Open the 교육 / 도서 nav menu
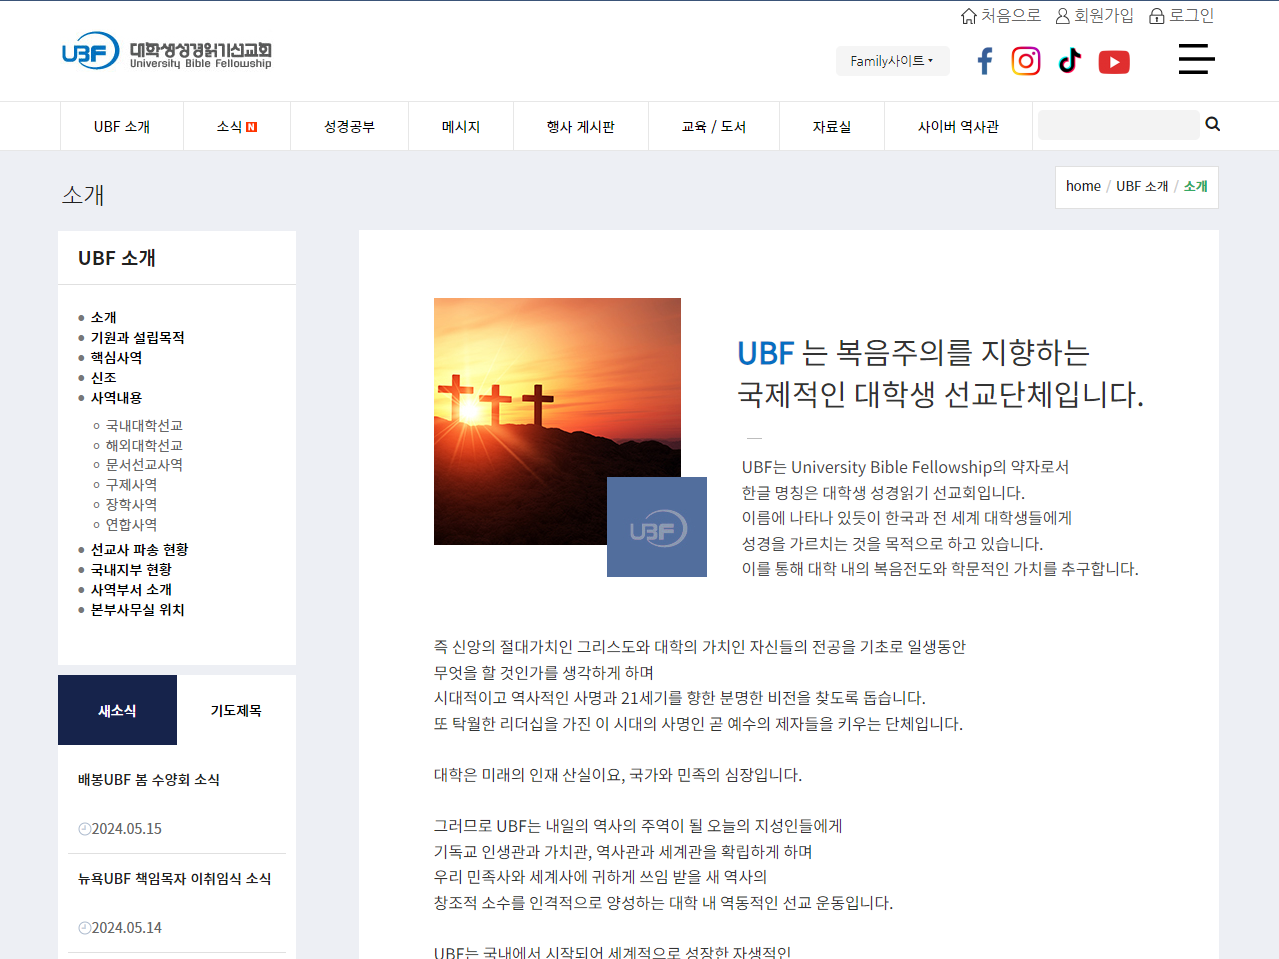The image size is (1279, 959). 714,127
